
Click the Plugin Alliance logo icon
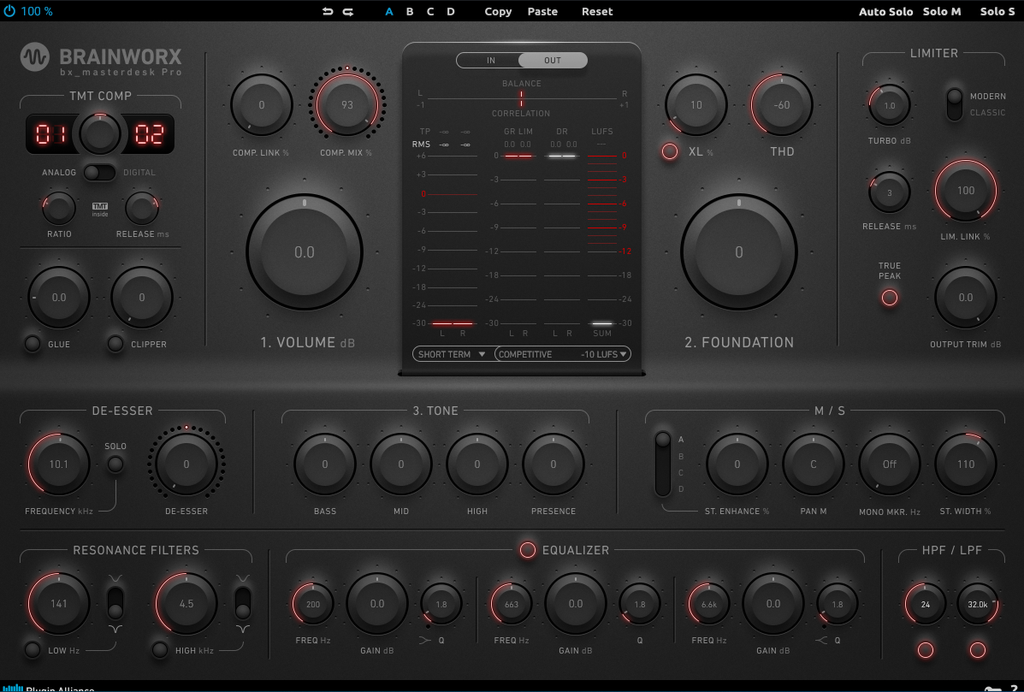click(13, 688)
